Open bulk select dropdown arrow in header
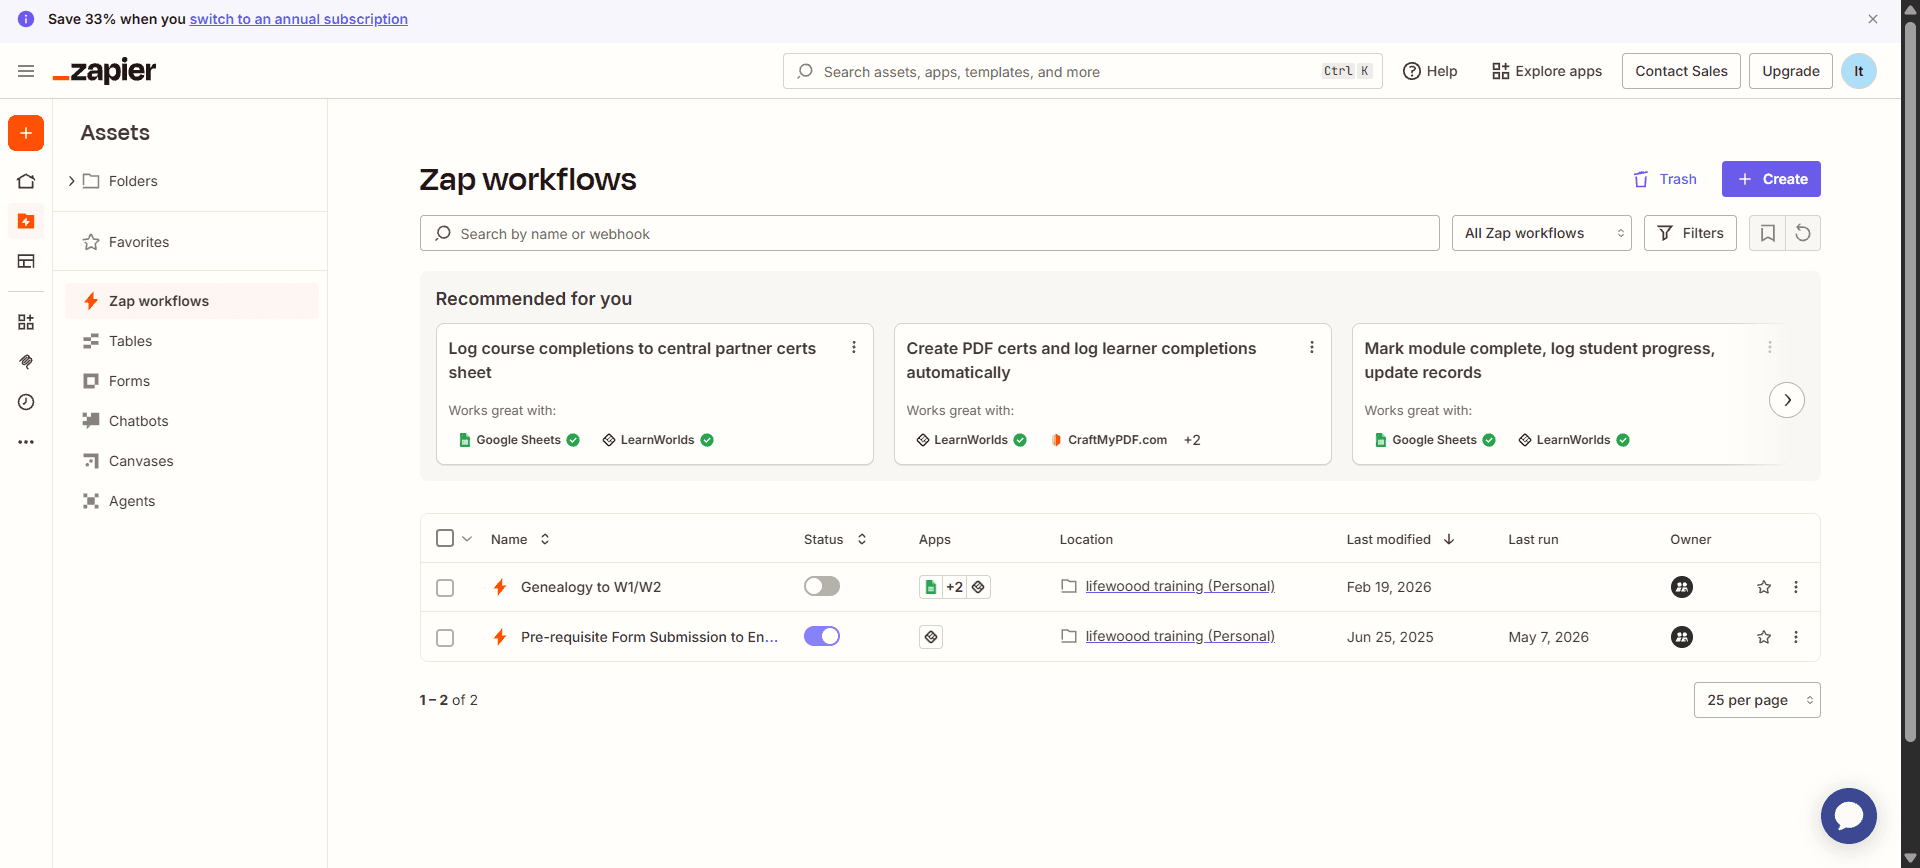Viewport: 1920px width, 868px height. (x=467, y=538)
